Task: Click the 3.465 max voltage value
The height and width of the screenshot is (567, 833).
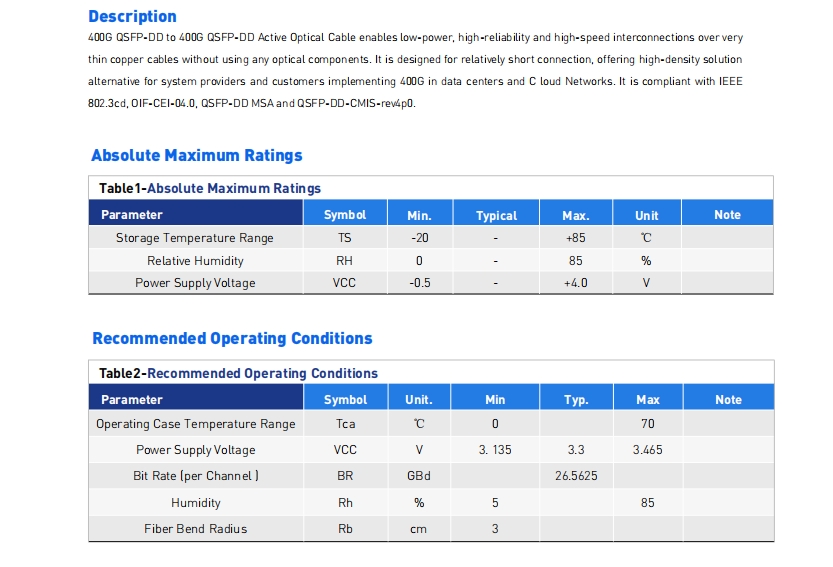Action: click(x=648, y=450)
